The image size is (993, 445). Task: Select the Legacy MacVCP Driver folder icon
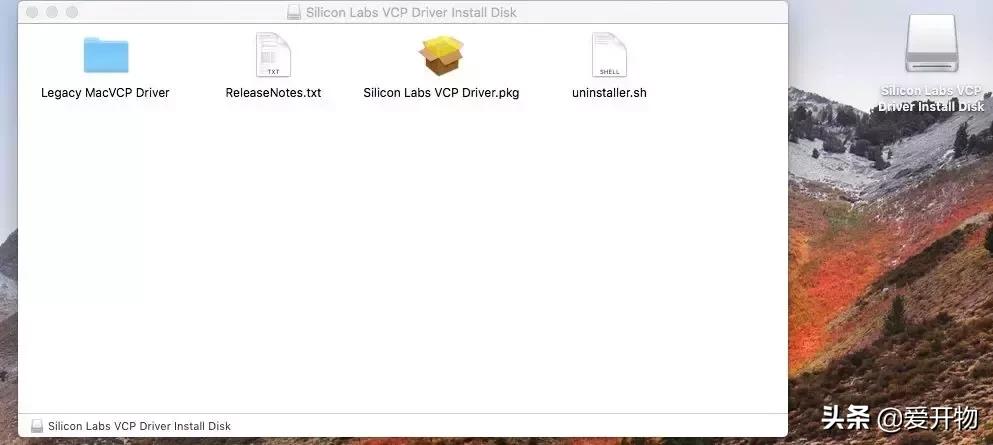click(x=106, y=55)
